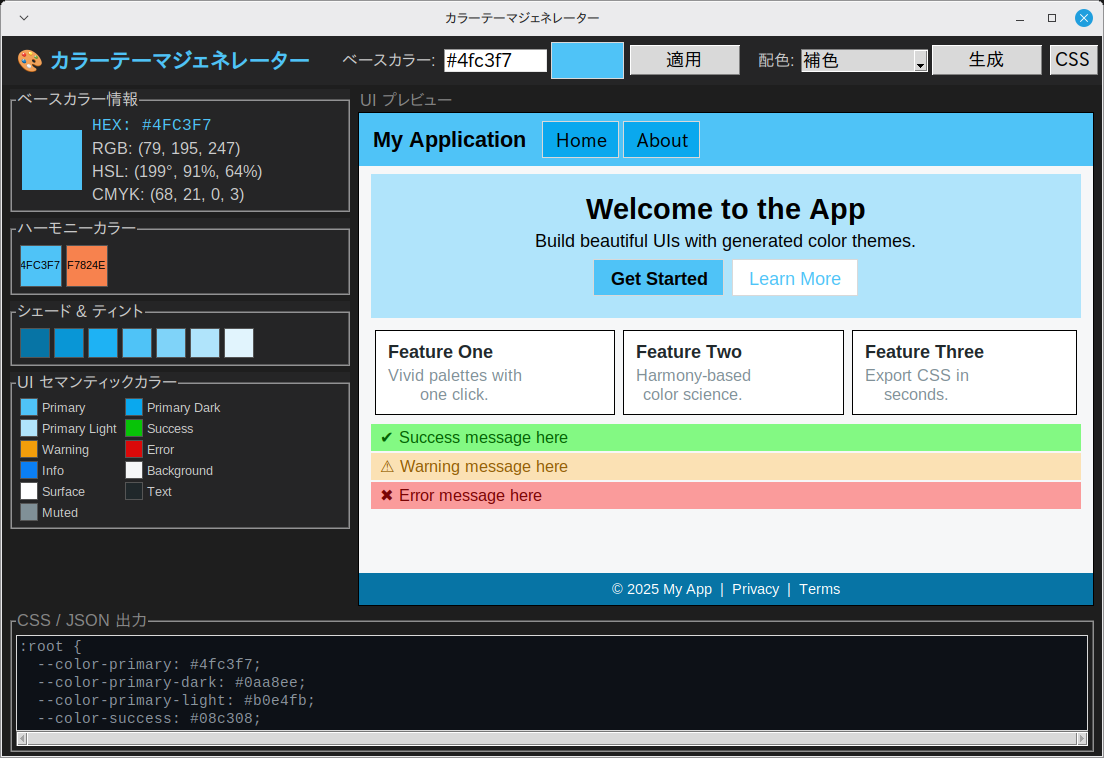Click the --color-primary-dark CSS line
Viewport: 1104px width, 758px height.
[171, 683]
